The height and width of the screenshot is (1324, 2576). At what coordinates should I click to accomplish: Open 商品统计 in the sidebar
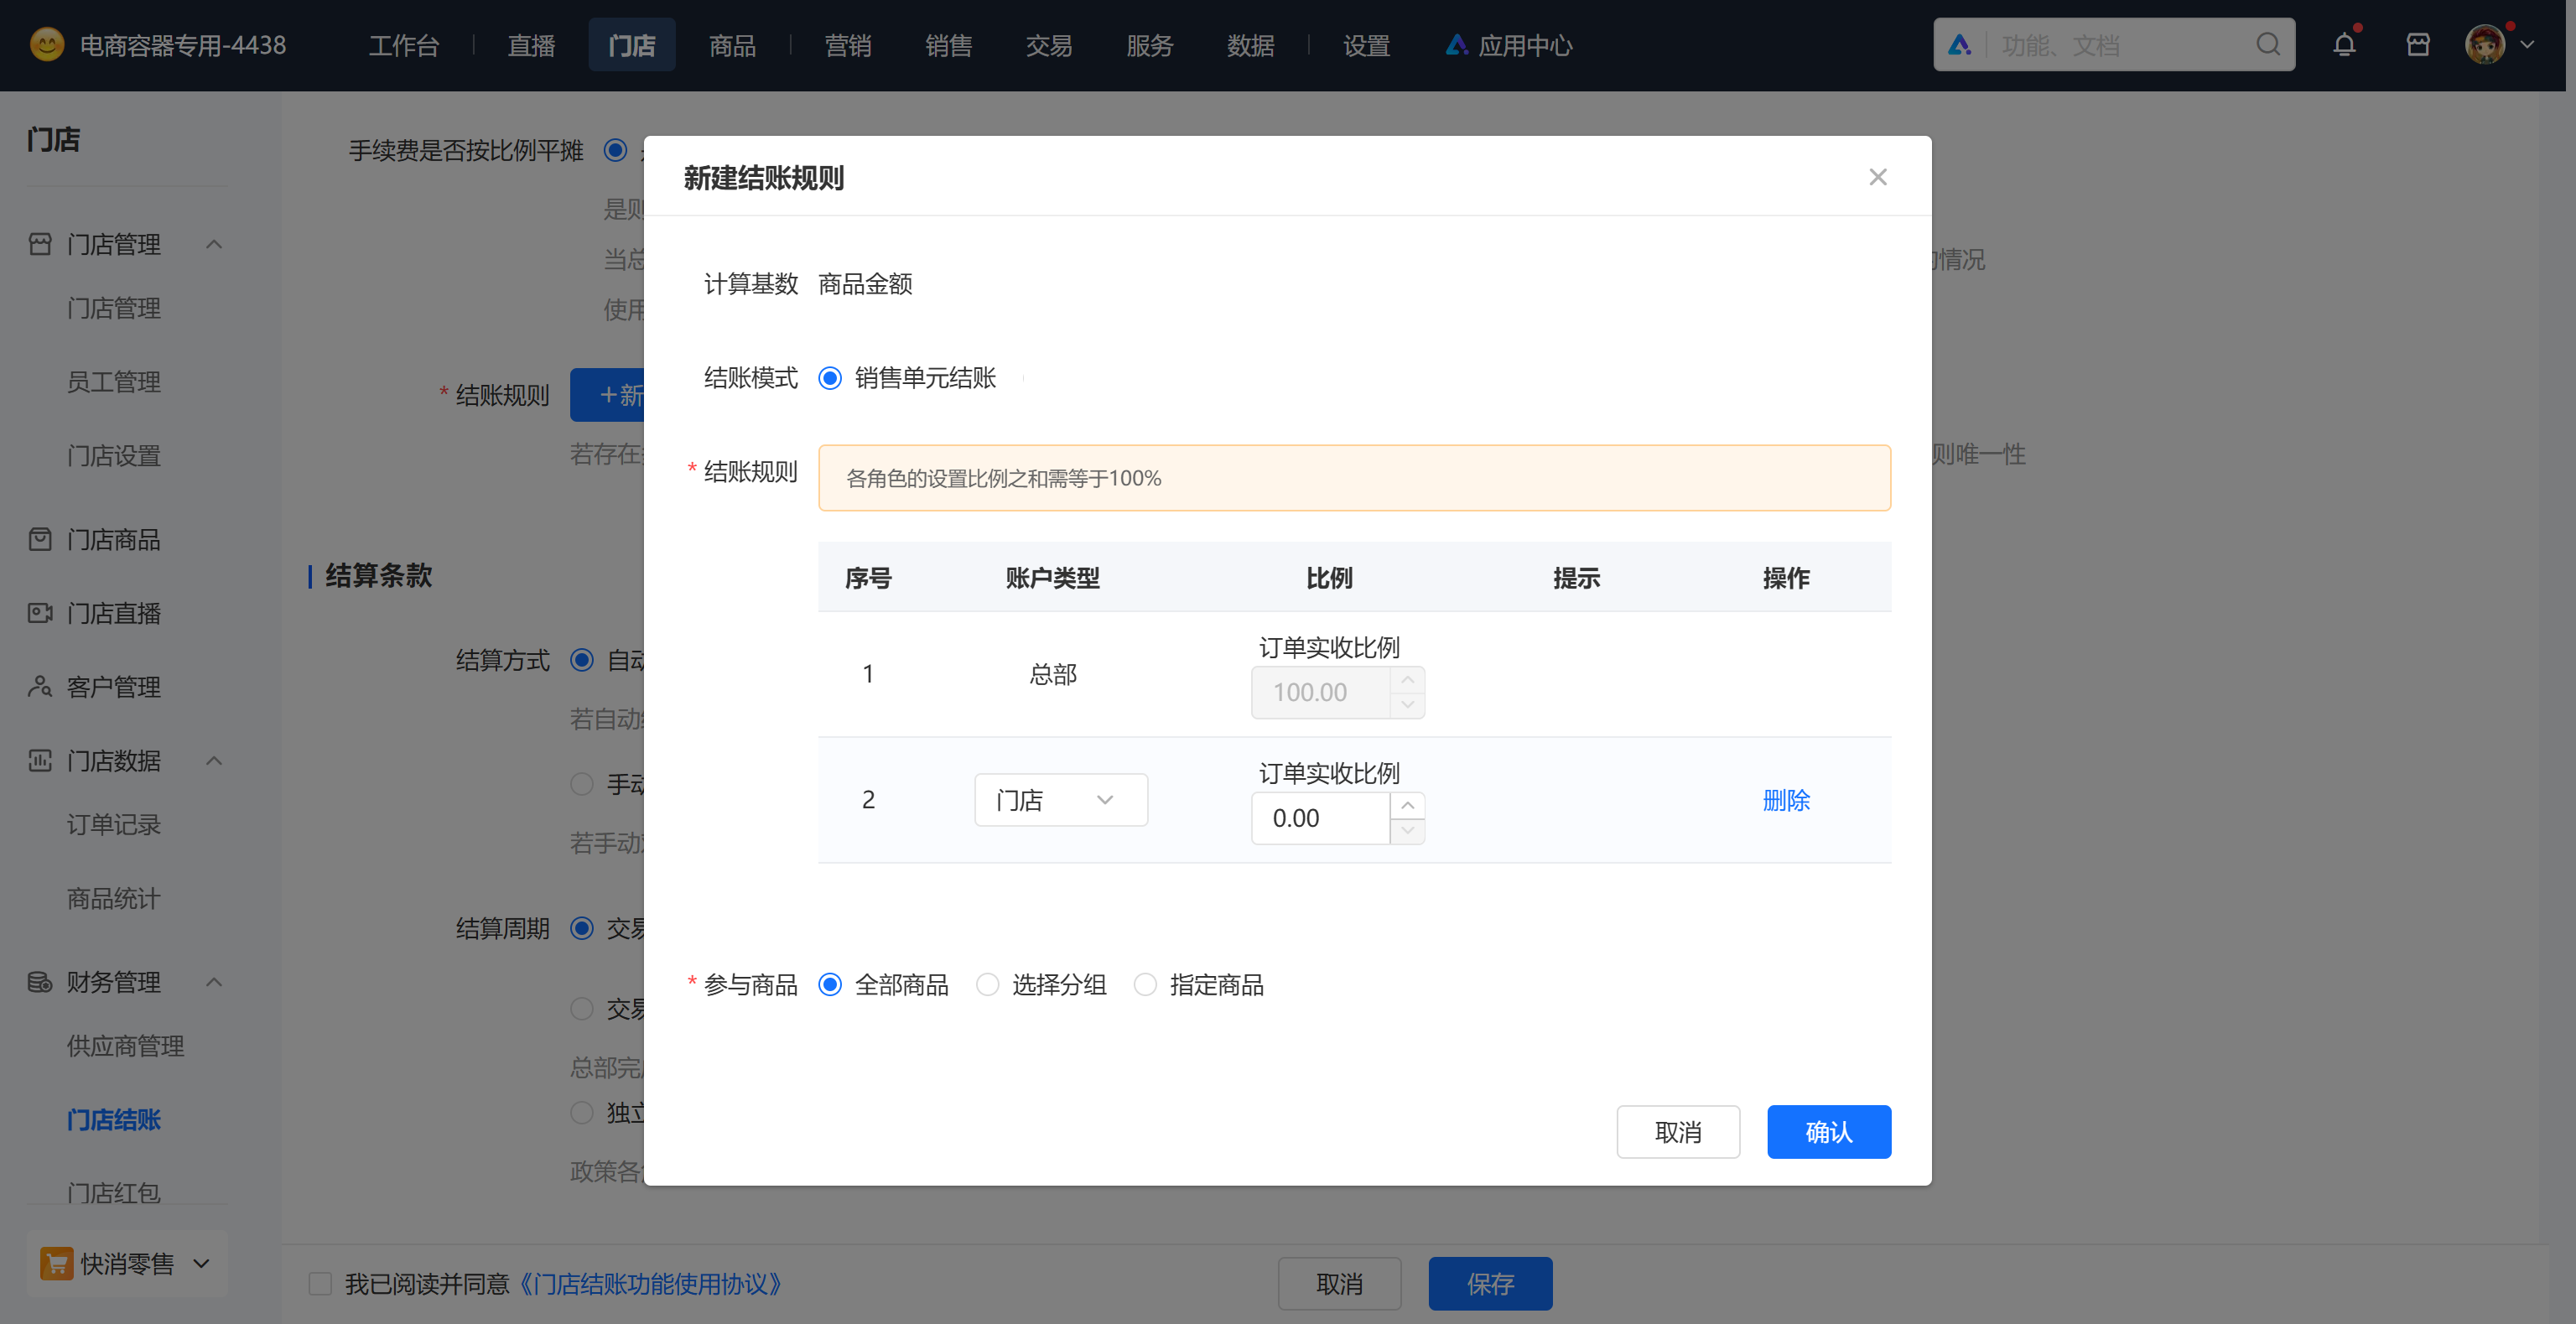pos(114,899)
